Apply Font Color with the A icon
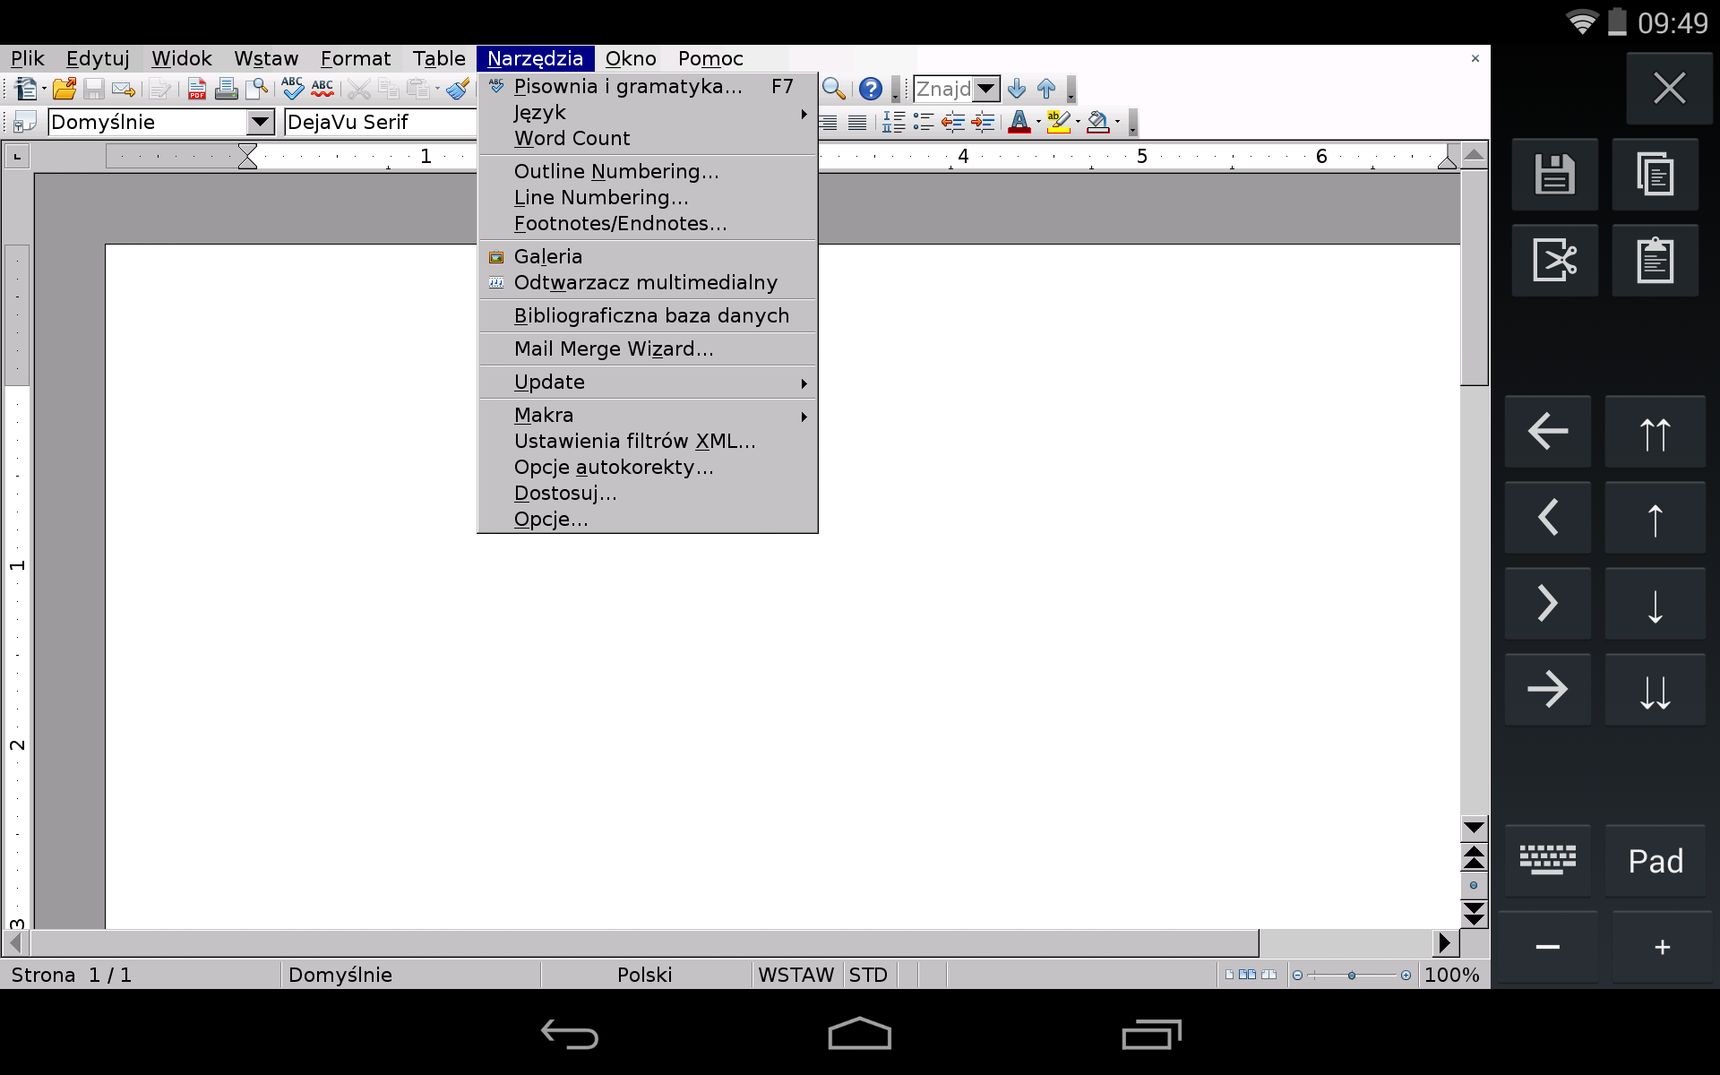Screen dimensions: 1720x1075 [1019, 122]
